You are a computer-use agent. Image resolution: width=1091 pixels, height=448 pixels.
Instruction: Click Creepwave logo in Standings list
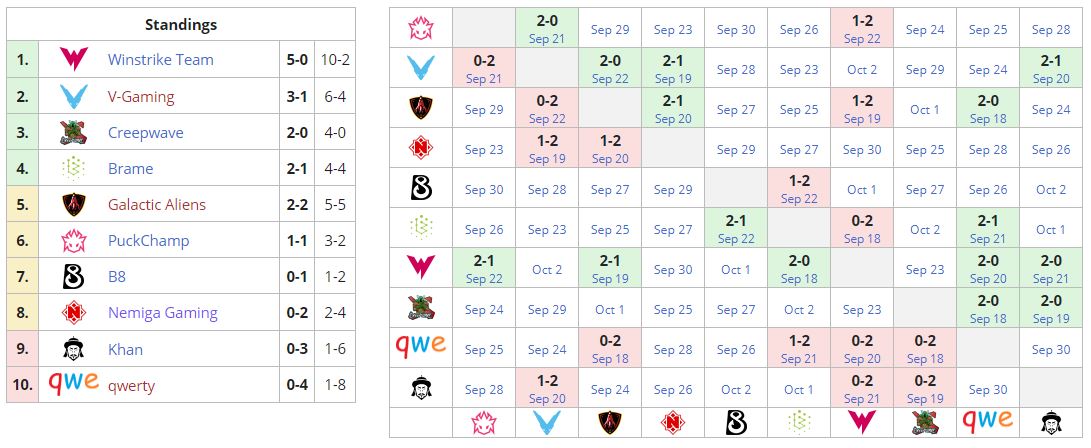(73, 133)
